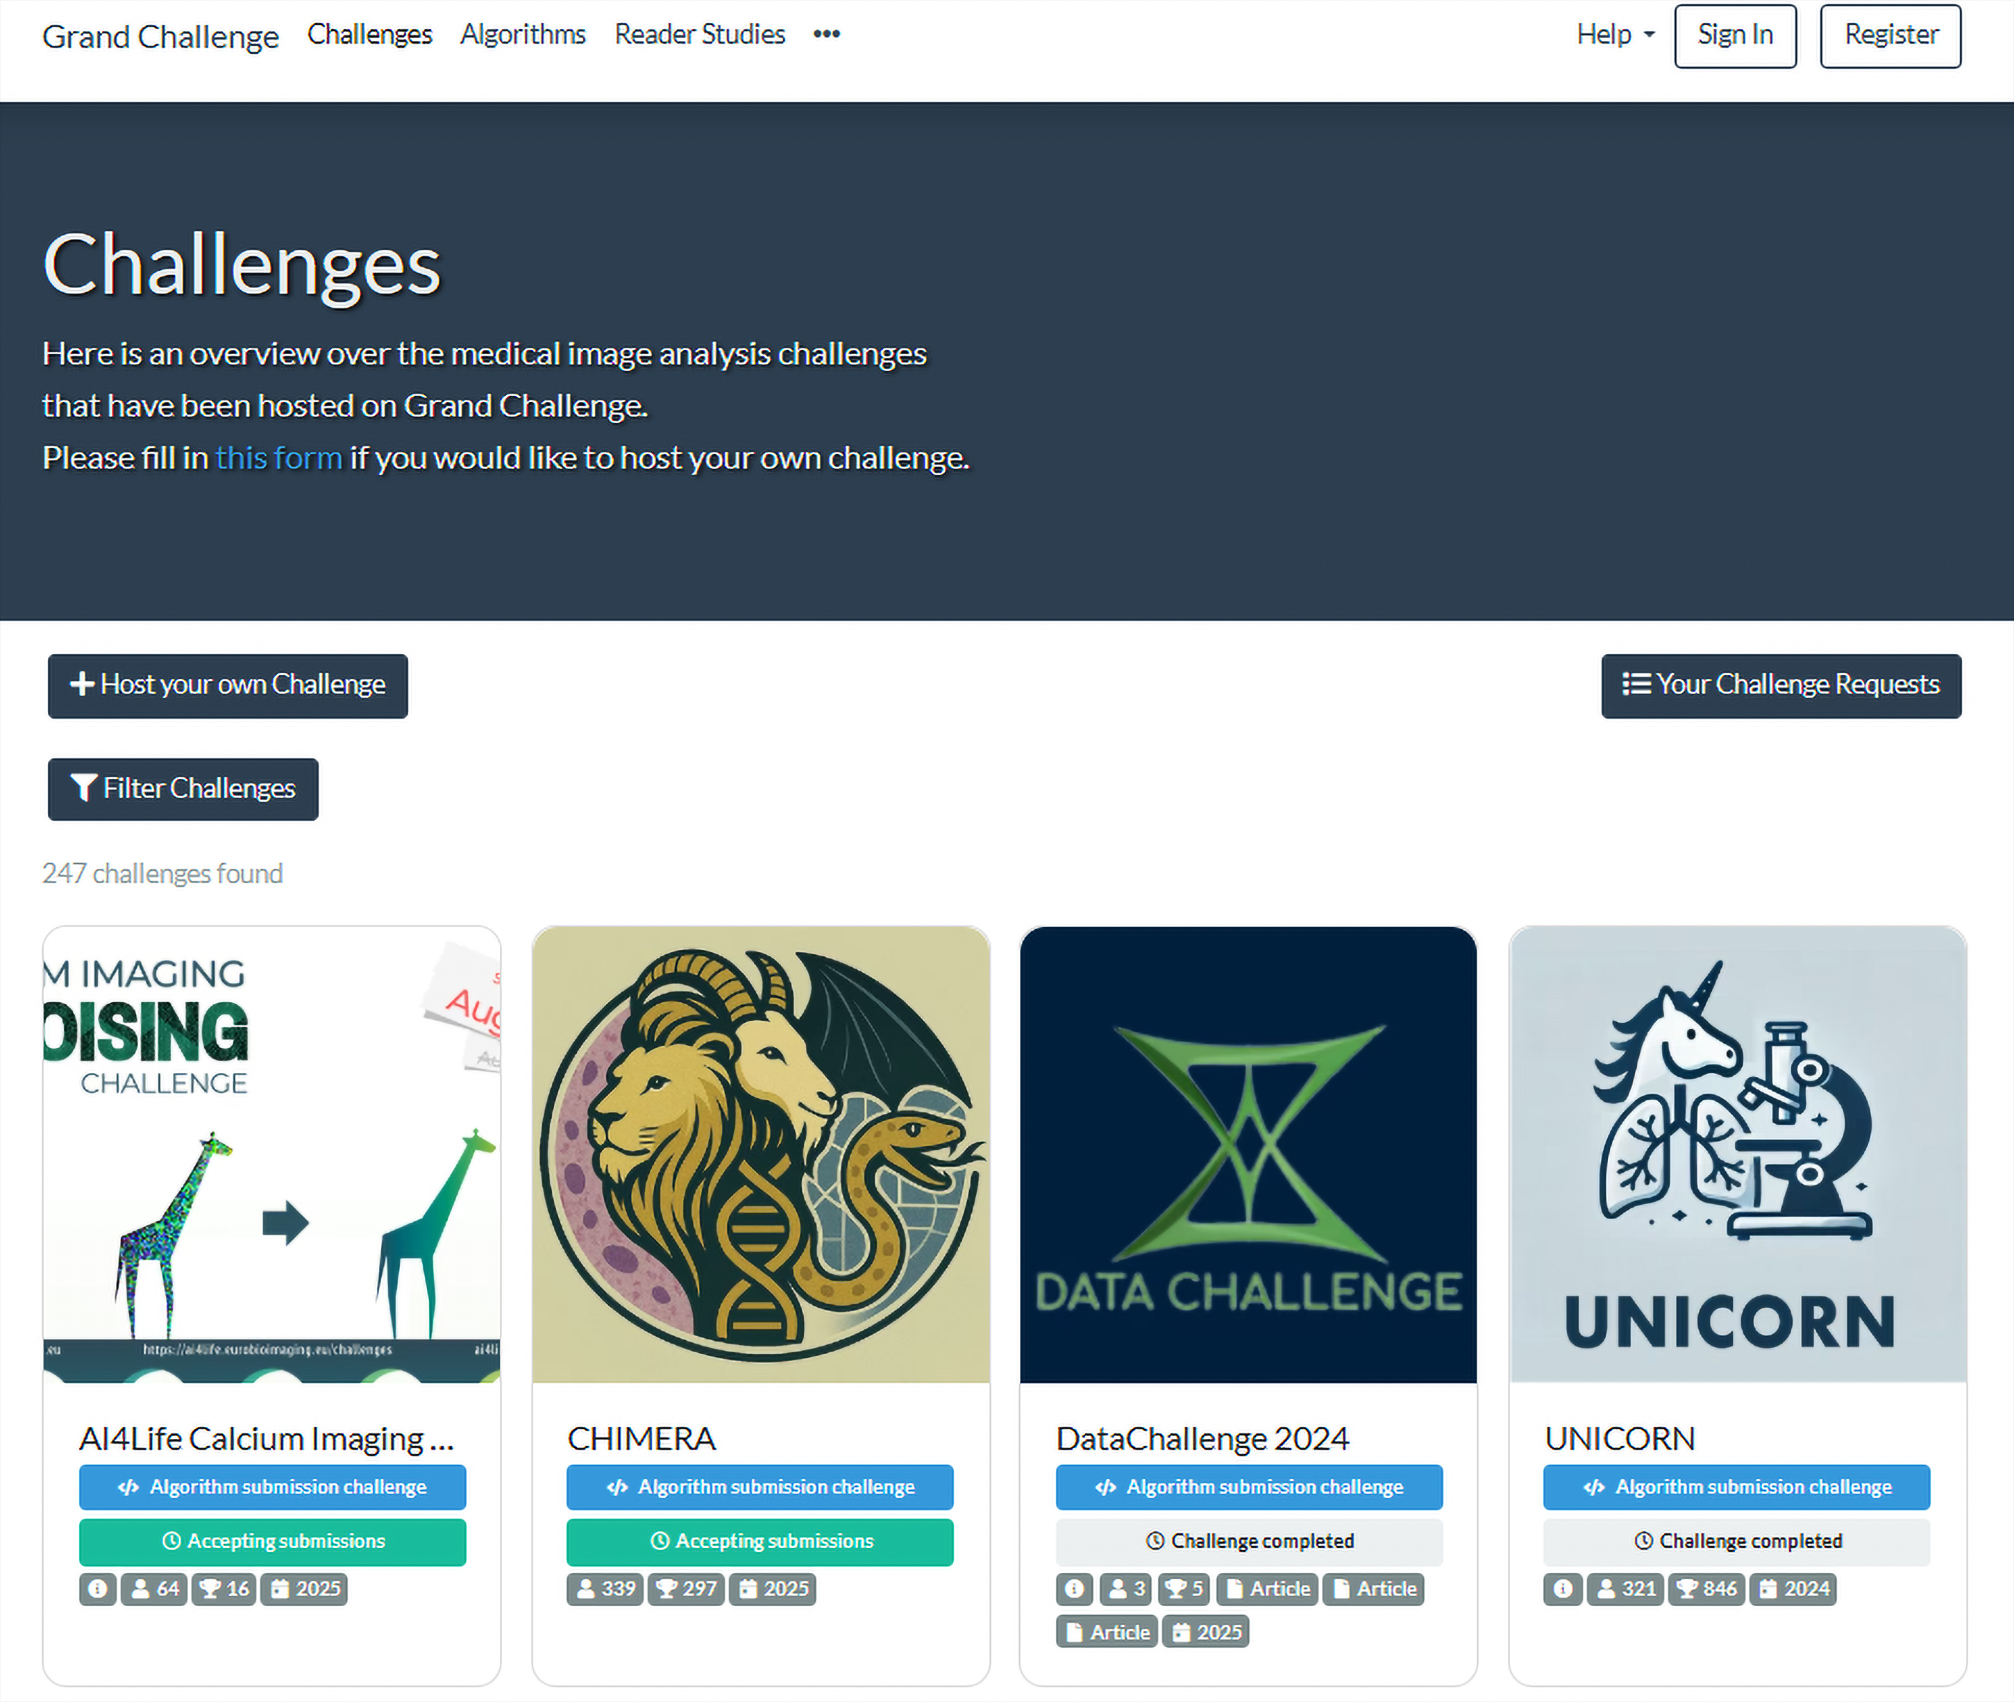
Task: Follow the 'this form' link
Action: [x=279, y=458]
